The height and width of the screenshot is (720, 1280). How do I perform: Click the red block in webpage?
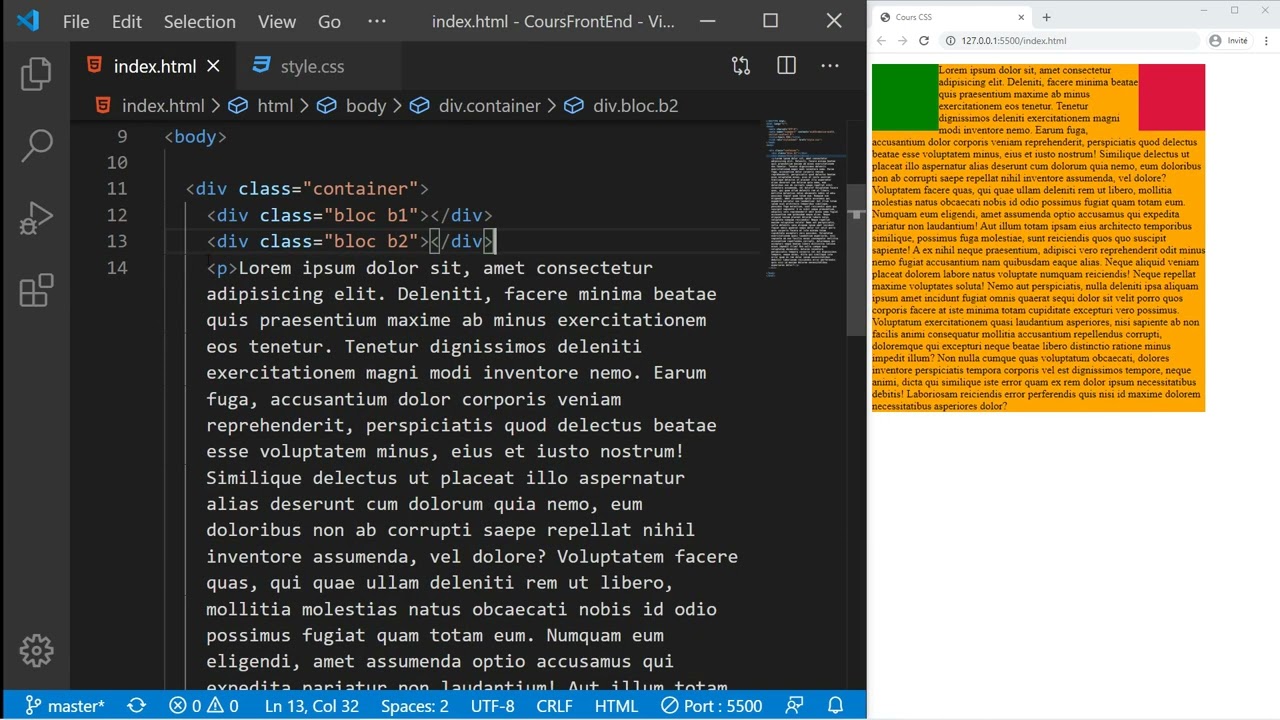point(1171,97)
